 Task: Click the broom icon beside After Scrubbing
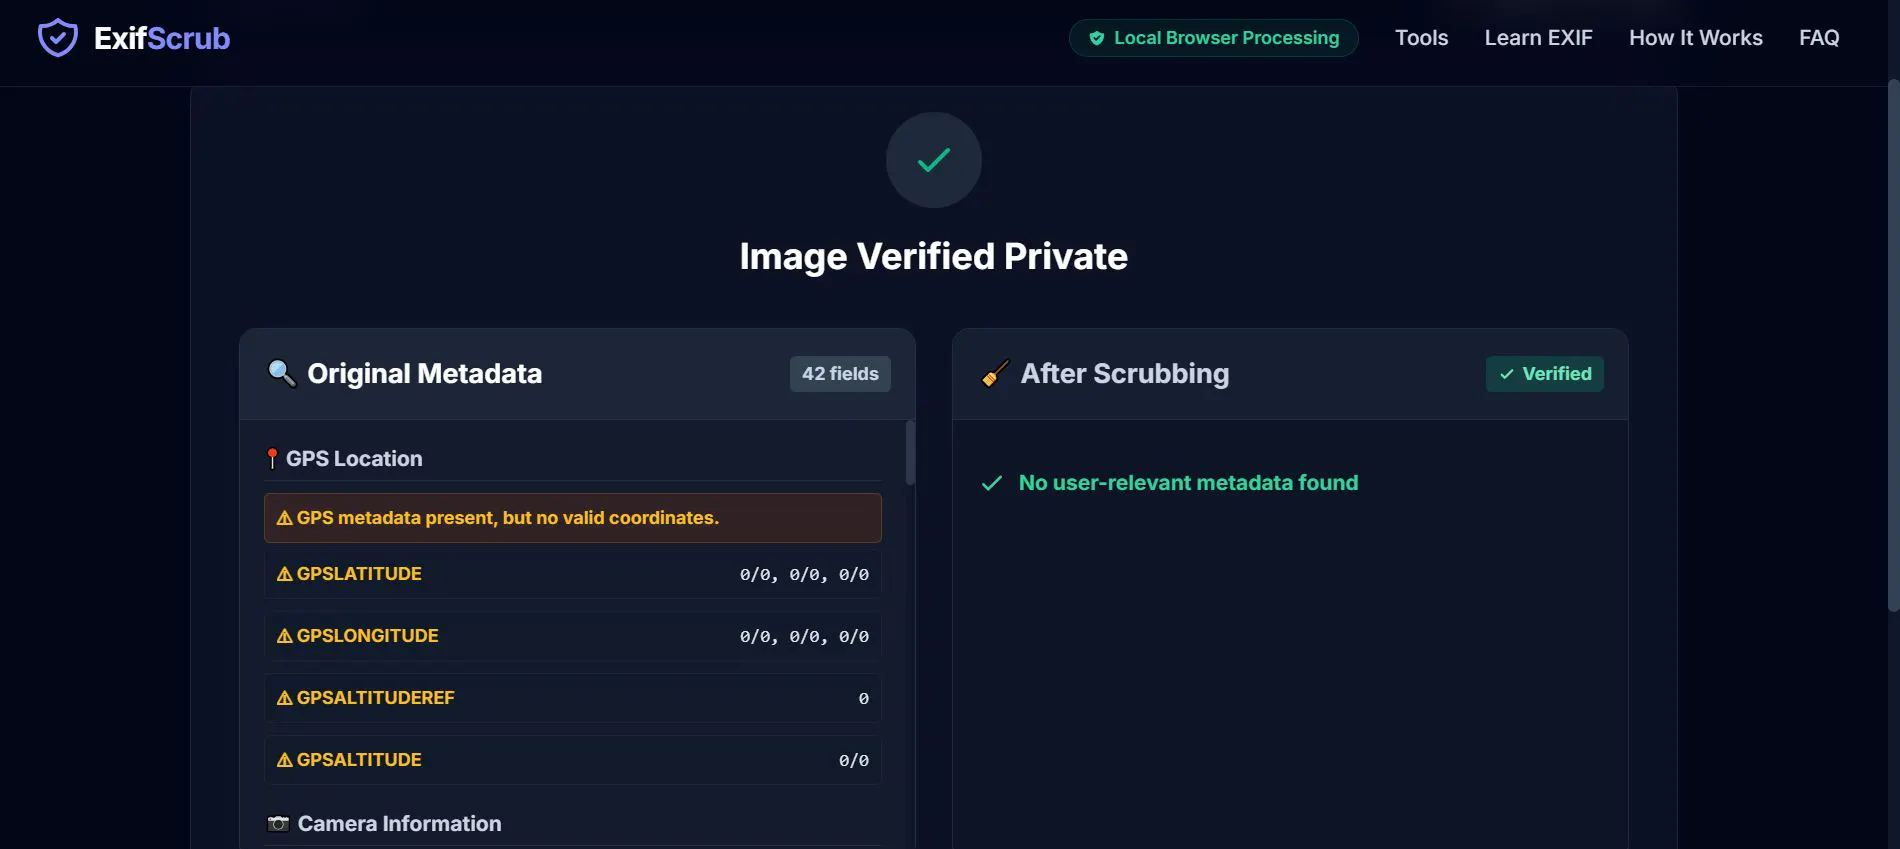tap(995, 373)
